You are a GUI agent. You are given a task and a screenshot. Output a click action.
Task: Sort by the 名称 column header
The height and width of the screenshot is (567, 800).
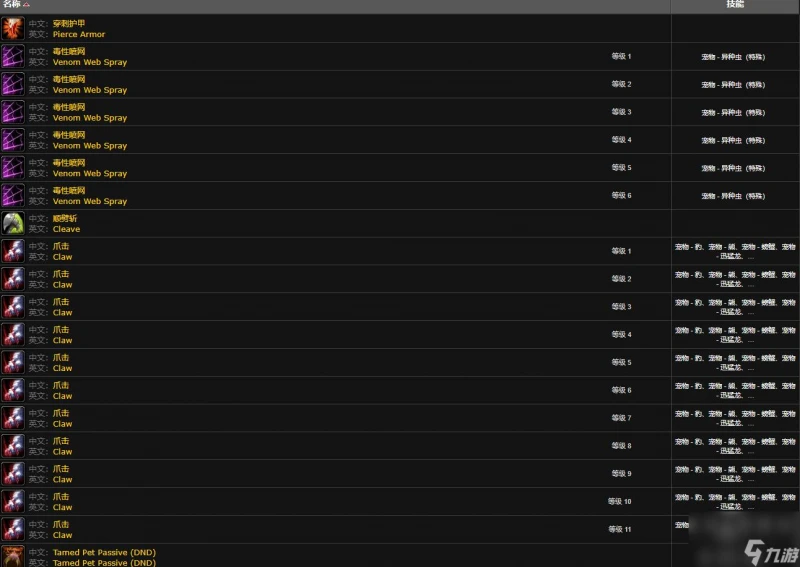11,5
